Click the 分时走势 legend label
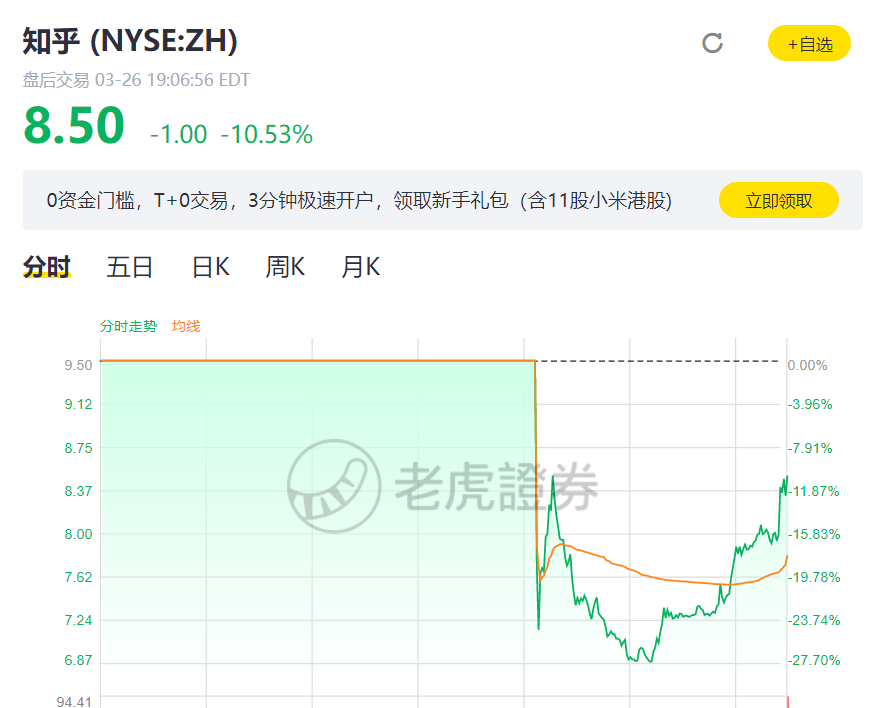 click(128, 326)
